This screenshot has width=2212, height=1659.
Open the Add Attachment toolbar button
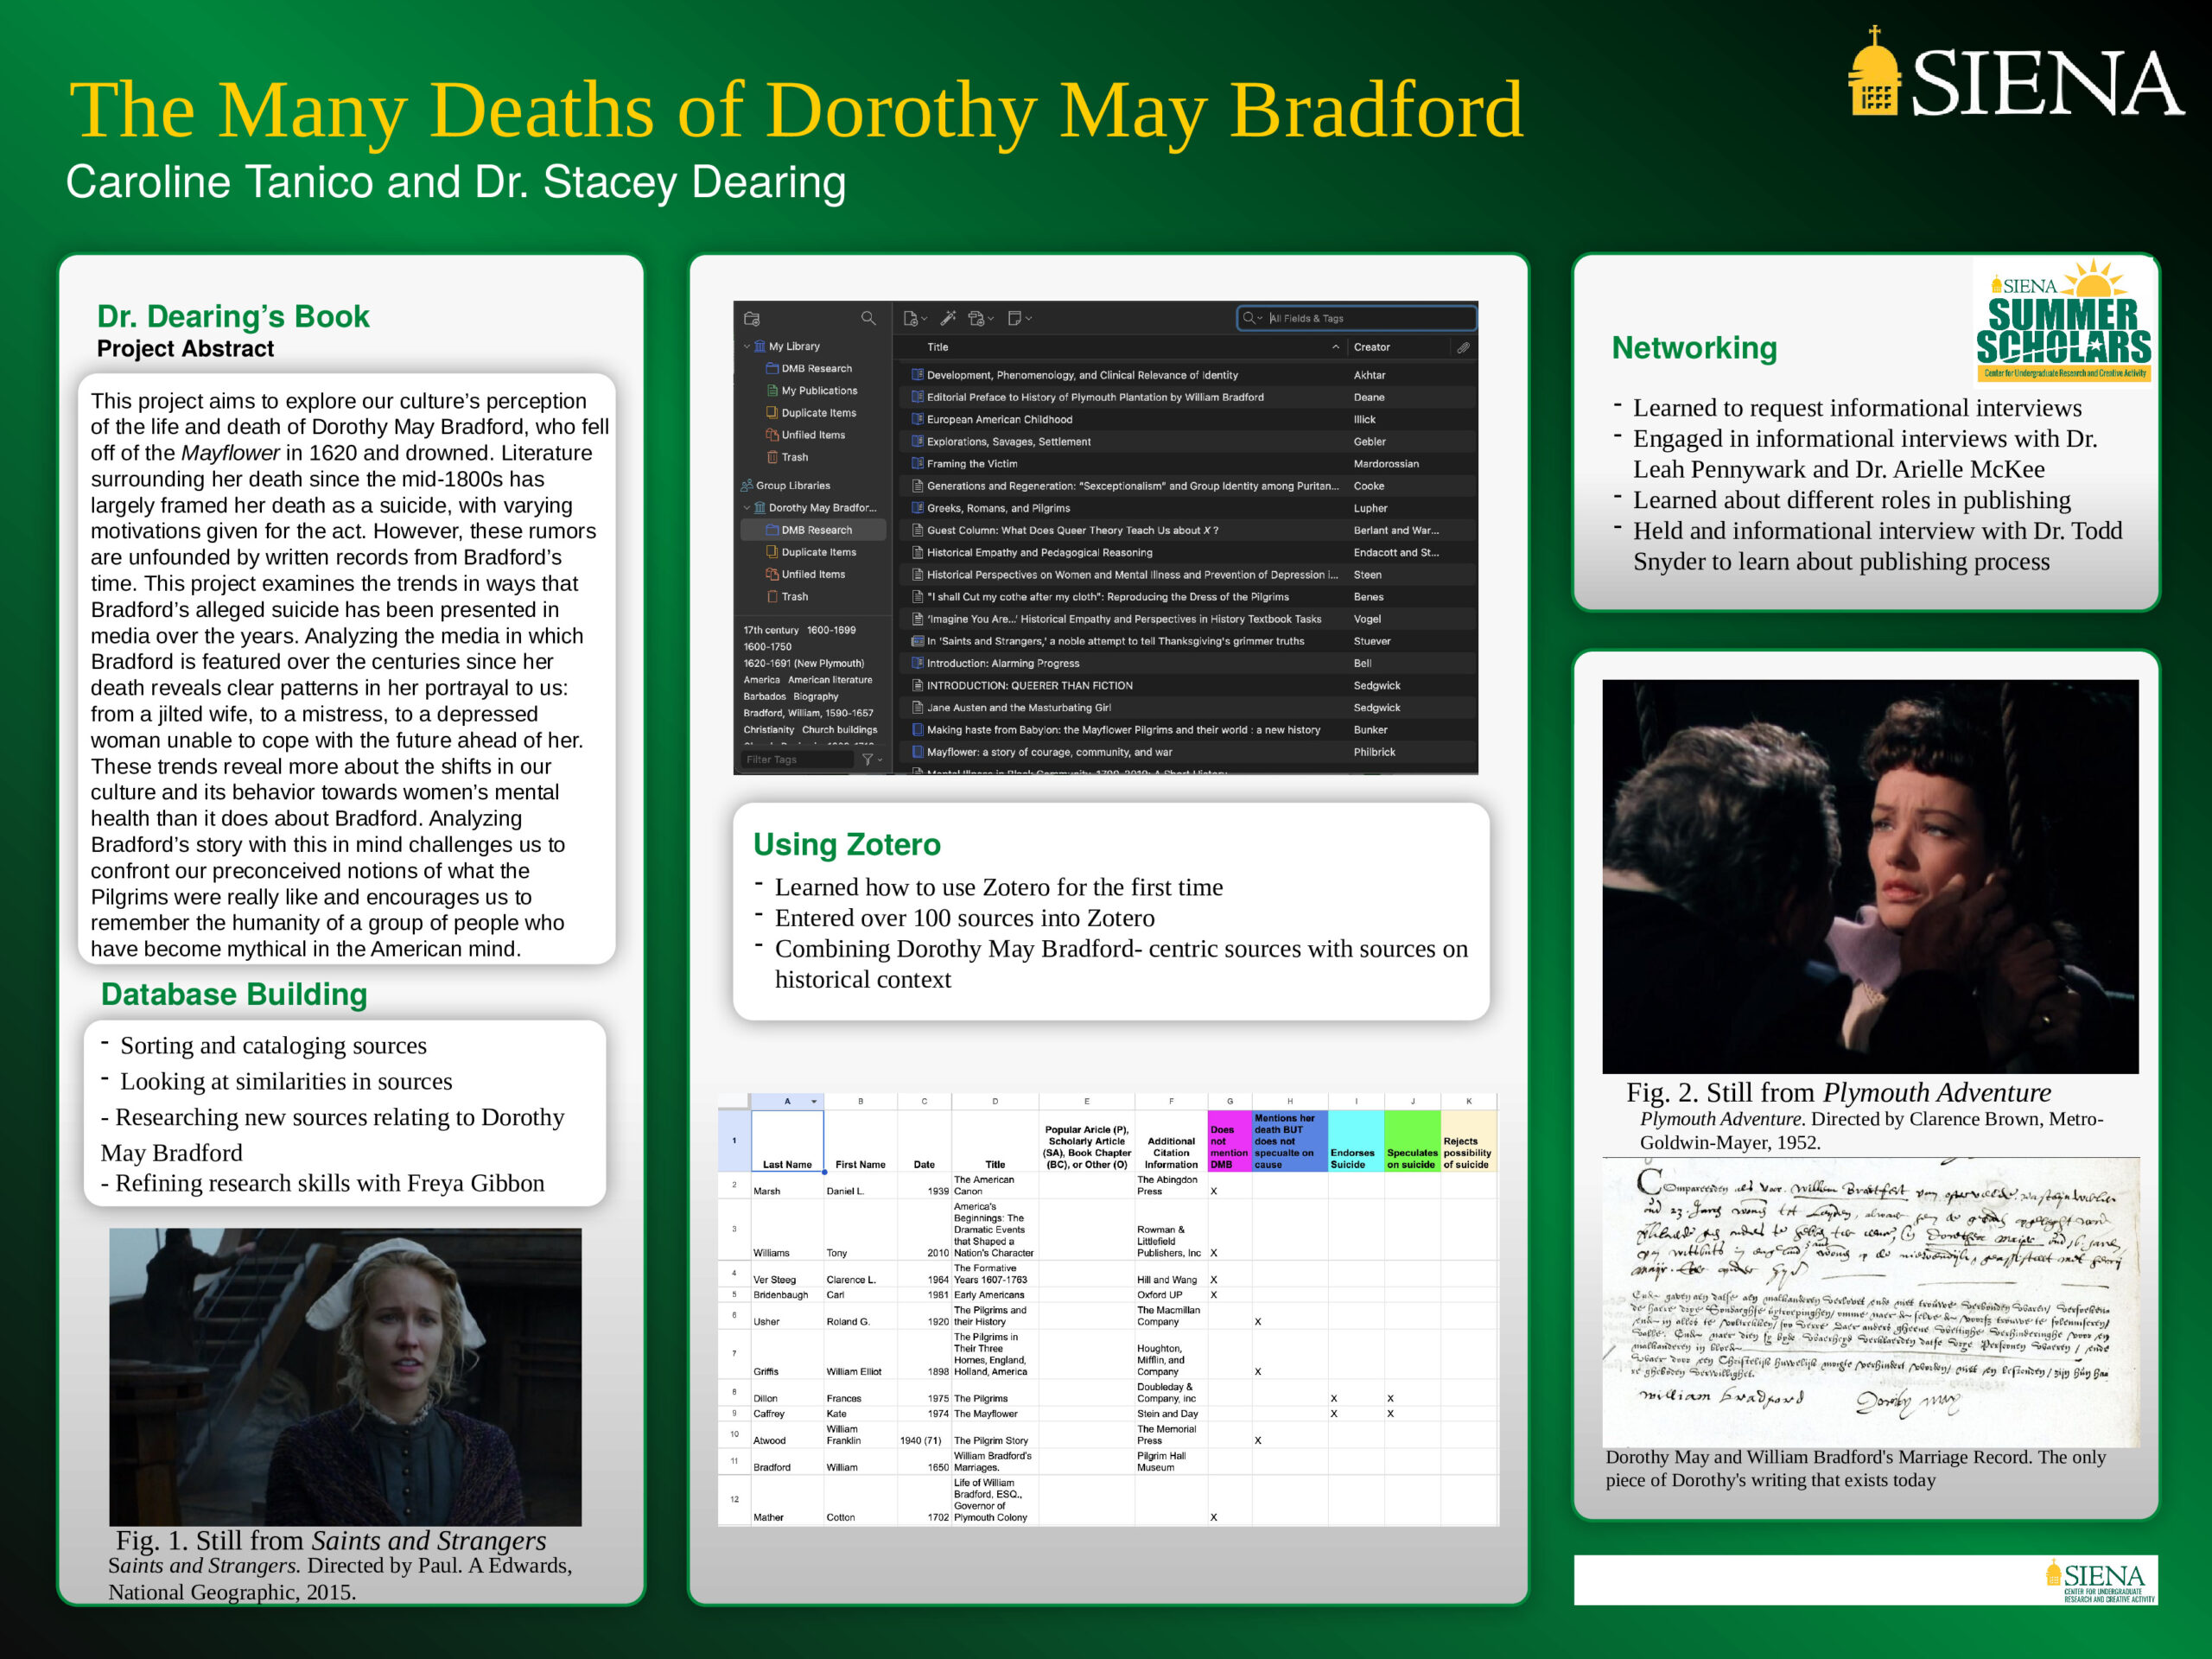tap(980, 318)
